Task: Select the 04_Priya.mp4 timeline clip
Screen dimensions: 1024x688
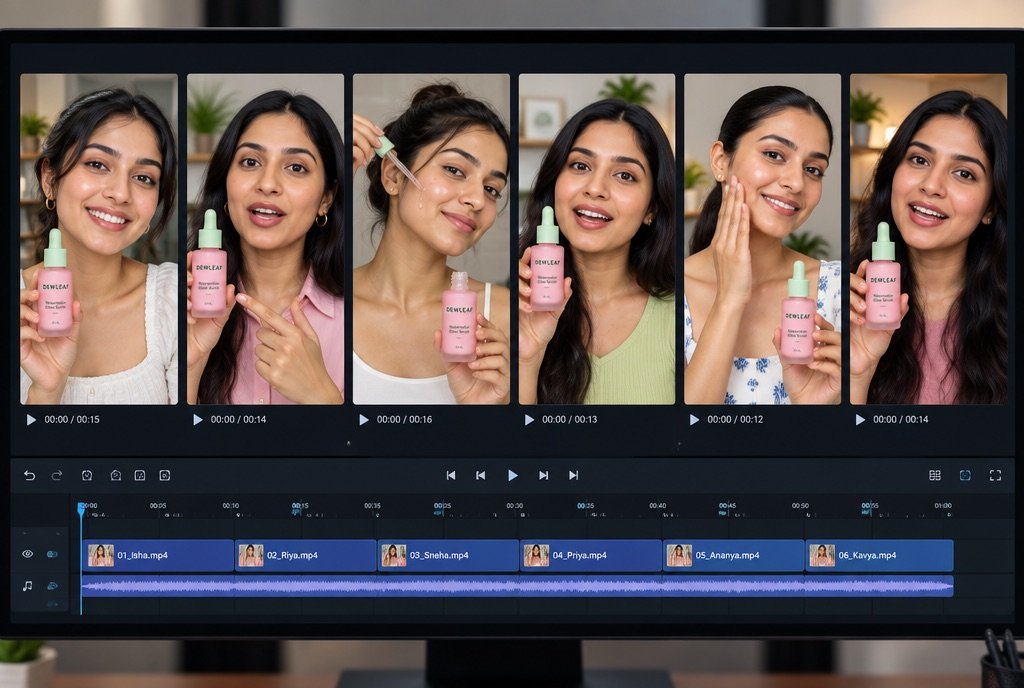Action: (591, 555)
